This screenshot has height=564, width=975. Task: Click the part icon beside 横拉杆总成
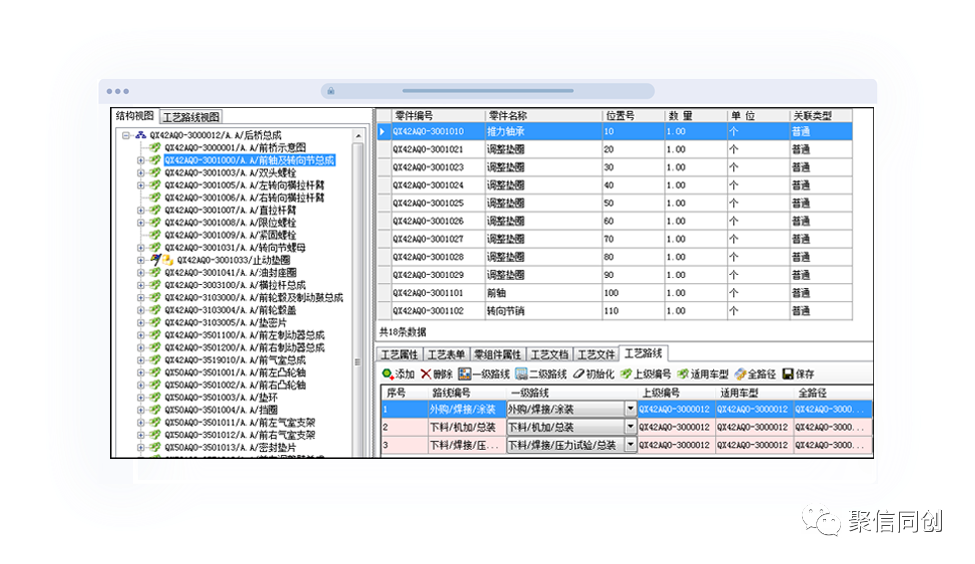[155, 285]
